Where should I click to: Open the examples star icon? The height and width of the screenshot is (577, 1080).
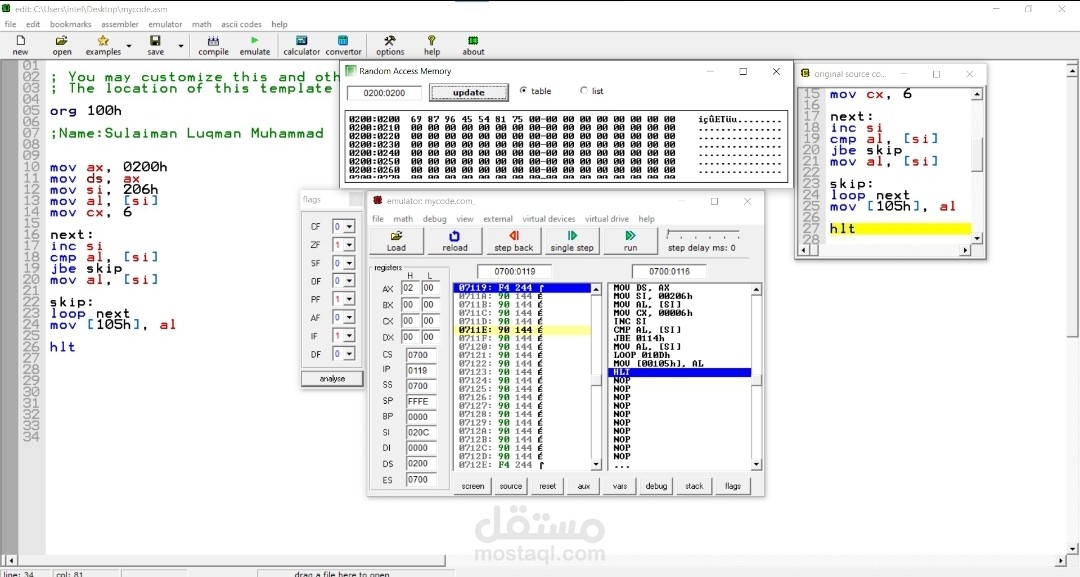point(103,45)
